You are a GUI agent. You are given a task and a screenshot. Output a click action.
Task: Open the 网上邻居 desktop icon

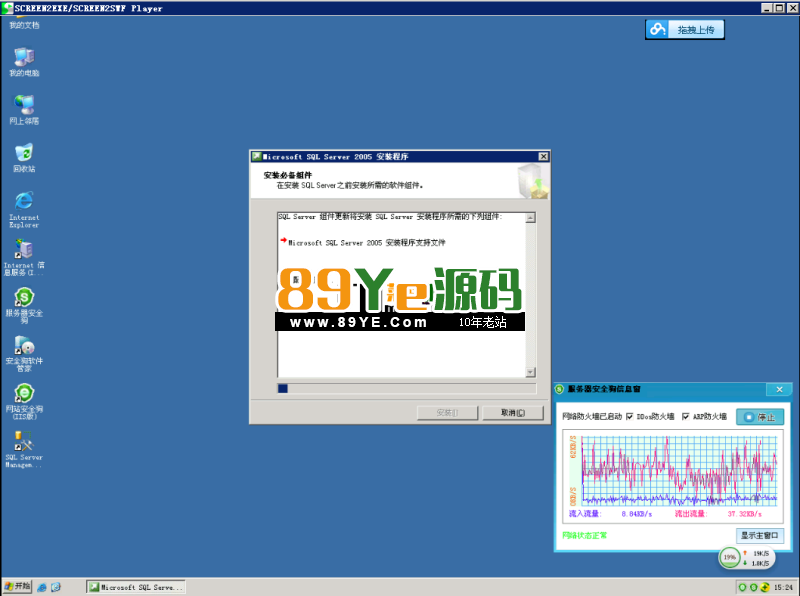coord(24,110)
